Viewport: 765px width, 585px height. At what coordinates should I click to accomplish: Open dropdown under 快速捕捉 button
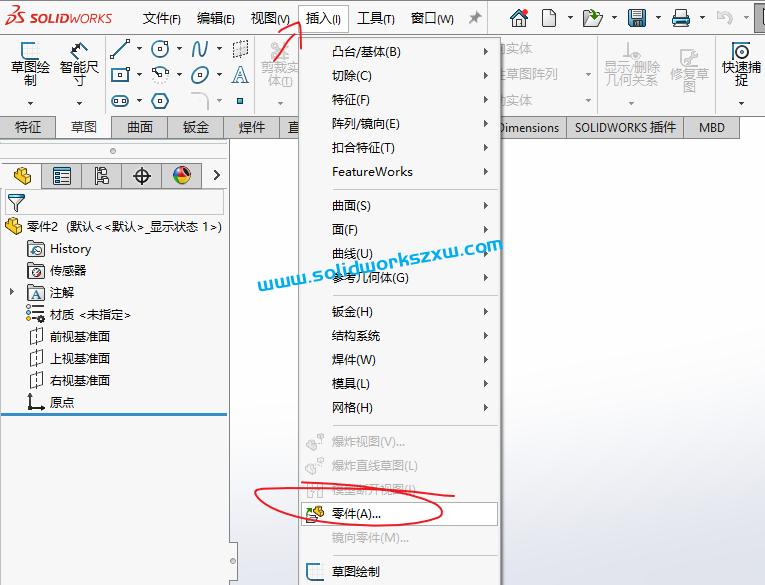point(741,103)
